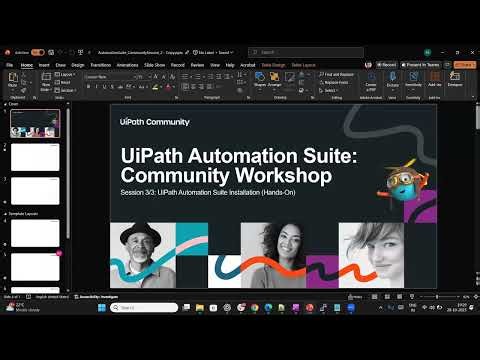Toggle Align Right paragraph
480x360 pixels.
pyautogui.click(x=202, y=87)
